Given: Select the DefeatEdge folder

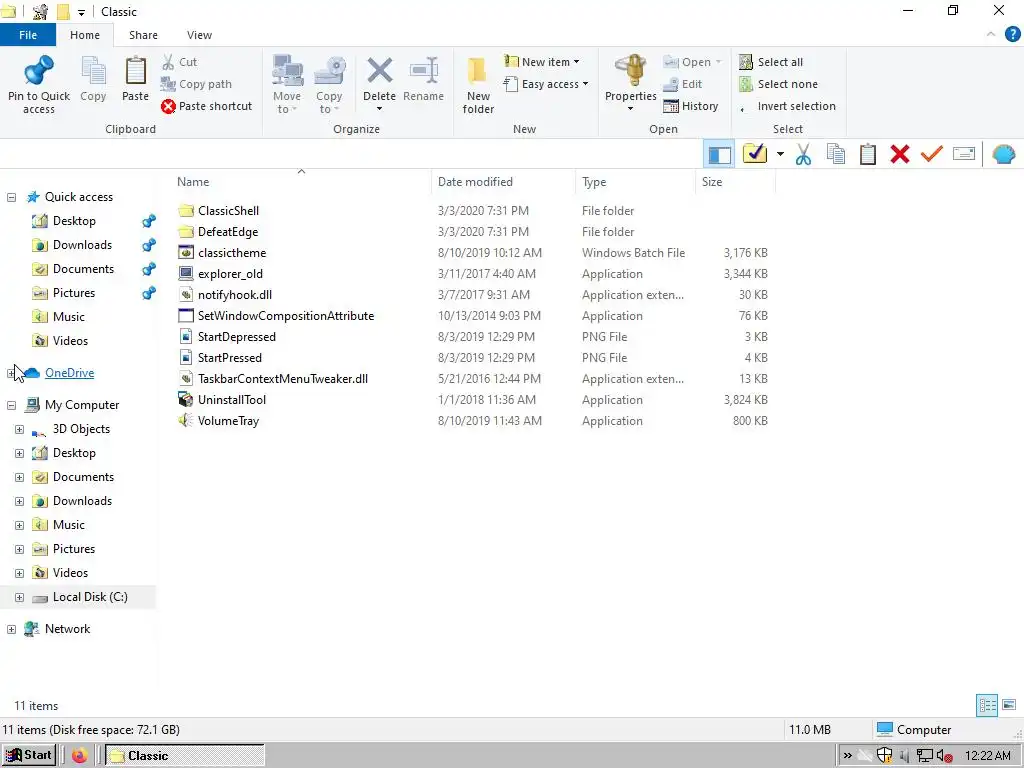Looking at the screenshot, I should click(227, 232).
